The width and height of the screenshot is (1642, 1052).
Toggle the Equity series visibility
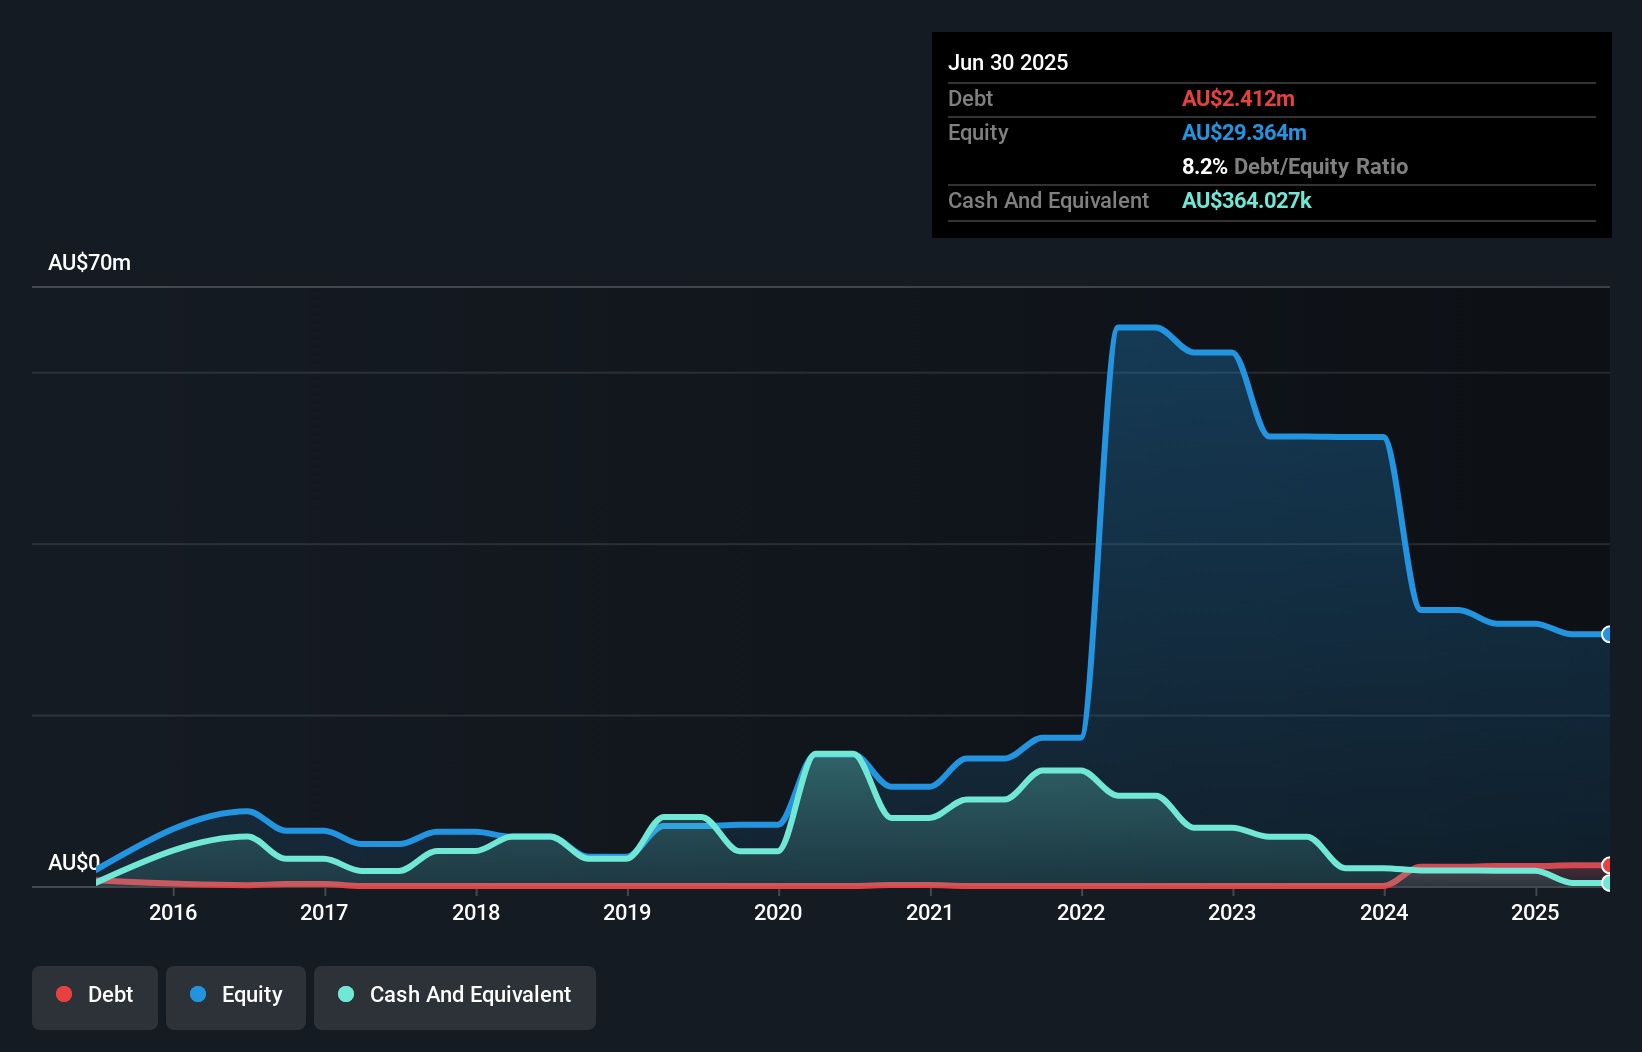click(236, 995)
